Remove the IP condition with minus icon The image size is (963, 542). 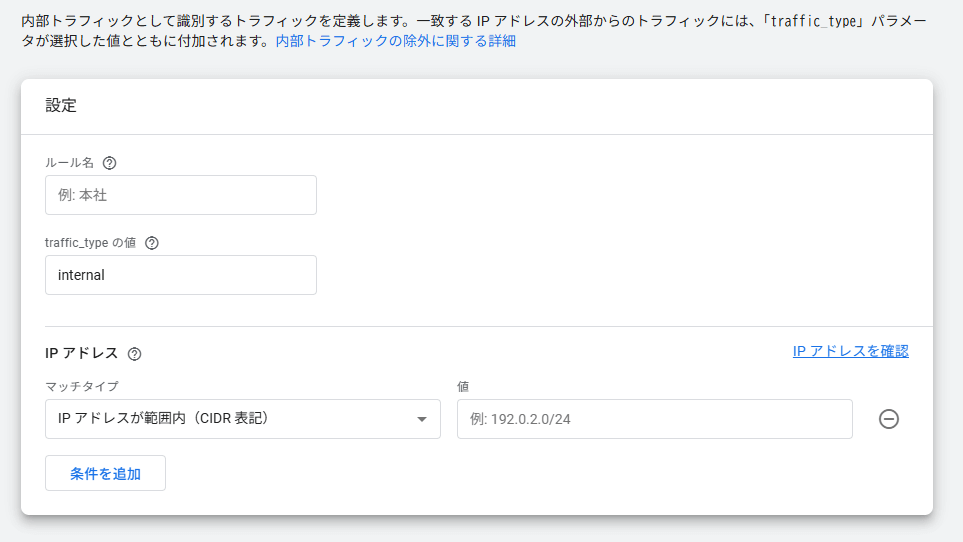[888, 419]
